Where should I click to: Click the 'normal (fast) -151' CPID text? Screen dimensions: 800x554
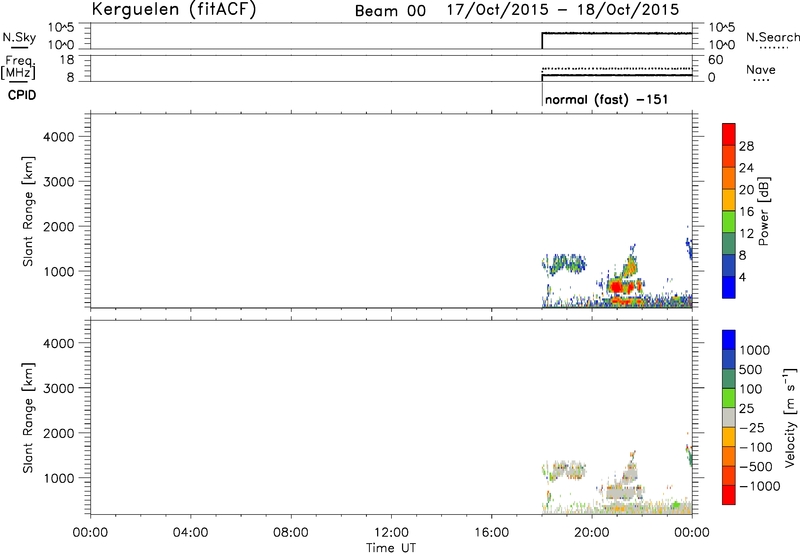click(x=606, y=99)
